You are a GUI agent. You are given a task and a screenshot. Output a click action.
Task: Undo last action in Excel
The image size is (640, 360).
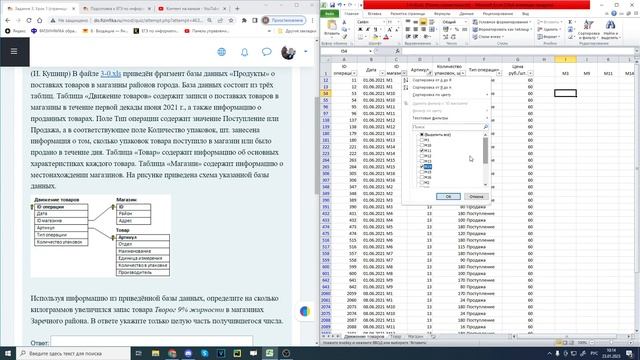pyautogui.click(x=340, y=5)
